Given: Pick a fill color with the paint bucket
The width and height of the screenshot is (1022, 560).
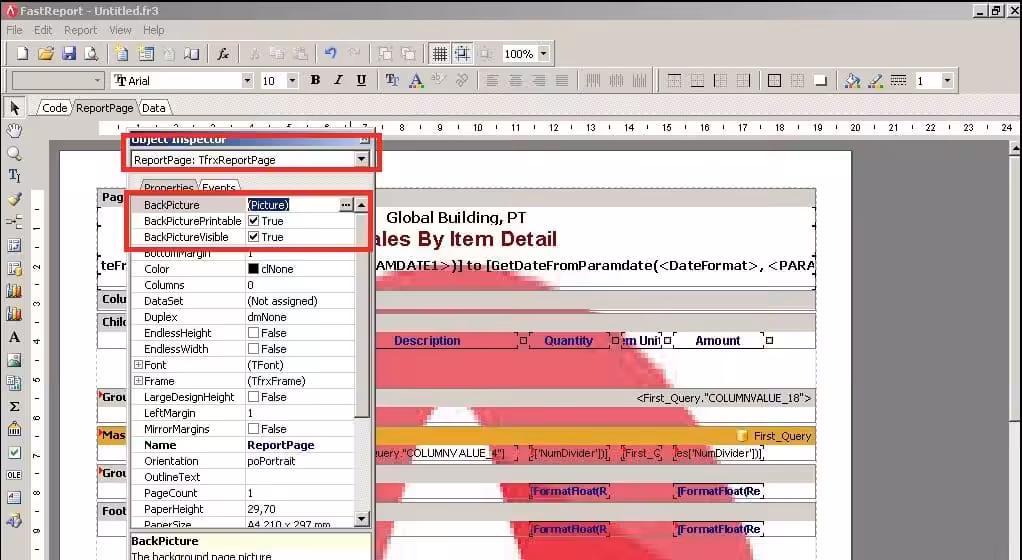Looking at the screenshot, I should [852, 80].
